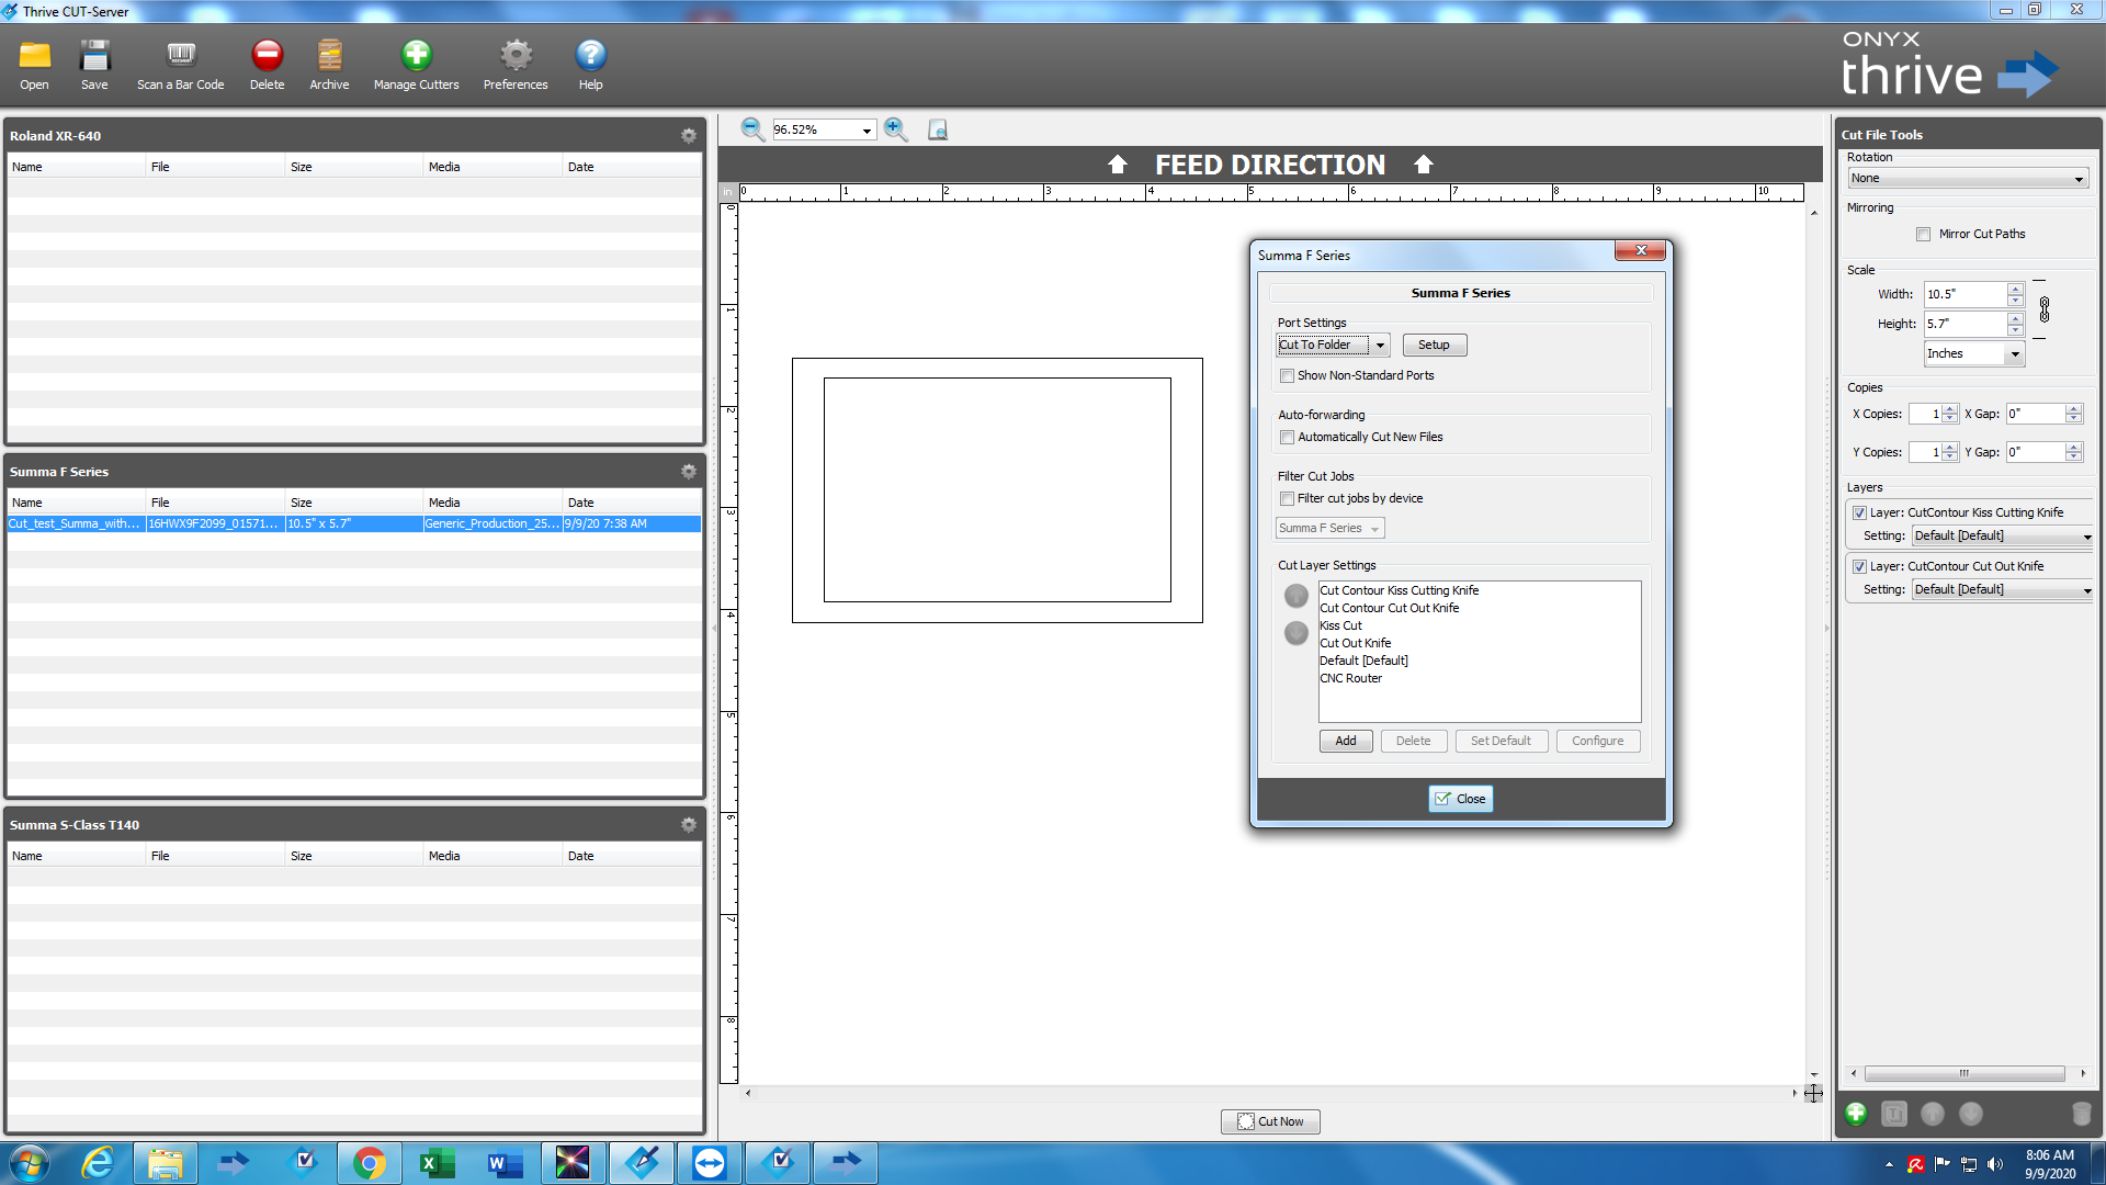Image resolution: width=2106 pixels, height=1185 pixels.
Task: Click the Cut Now button
Action: pyautogui.click(x=1270, y=1121)
